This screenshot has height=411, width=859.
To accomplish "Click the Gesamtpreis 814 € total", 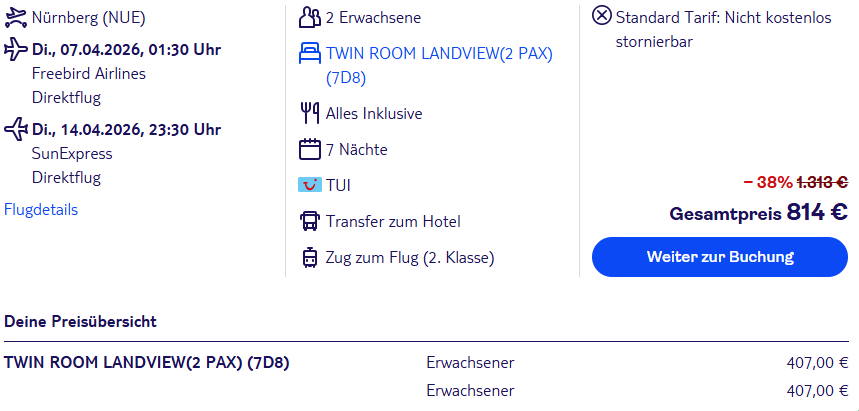I will (x=758, y=213).
